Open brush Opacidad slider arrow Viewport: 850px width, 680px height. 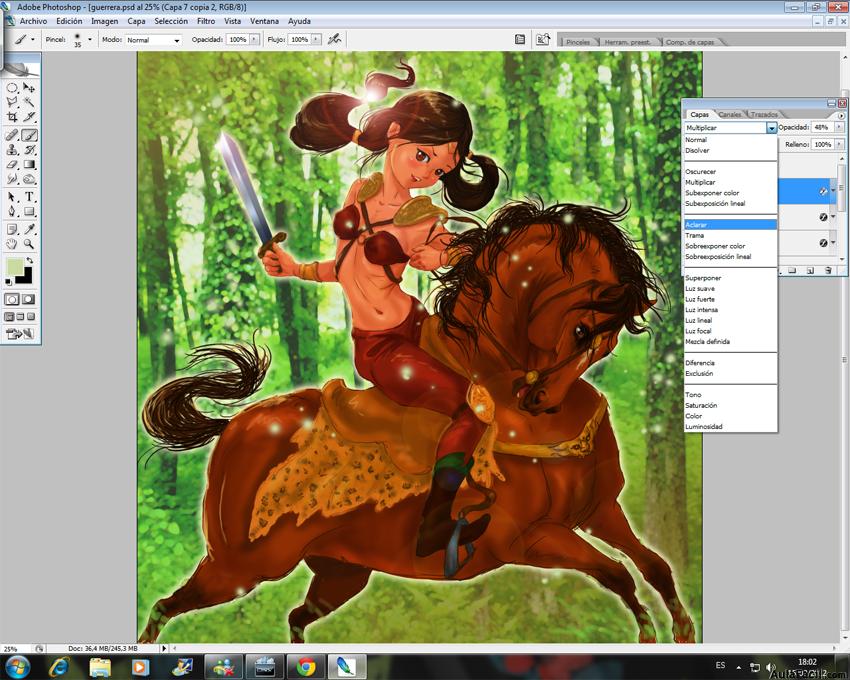tap(254, 40)
